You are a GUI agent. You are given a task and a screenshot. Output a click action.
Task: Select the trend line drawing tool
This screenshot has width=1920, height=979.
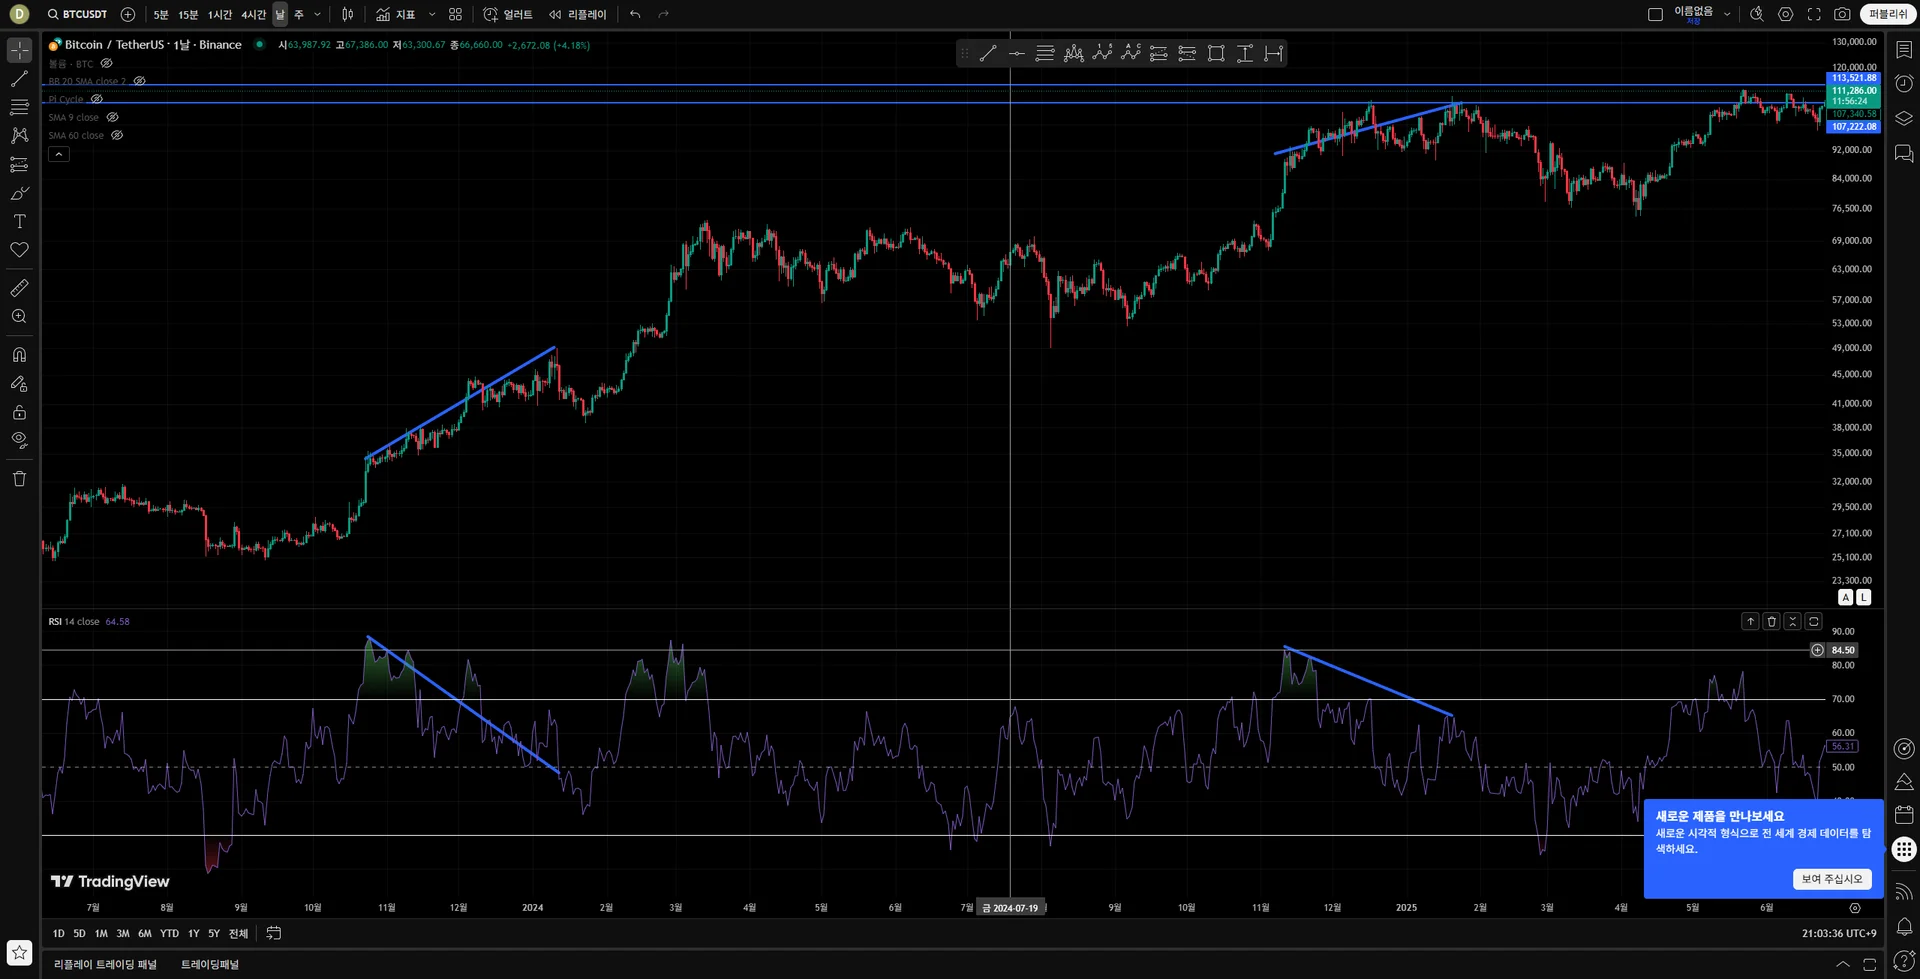coord(19,78)
